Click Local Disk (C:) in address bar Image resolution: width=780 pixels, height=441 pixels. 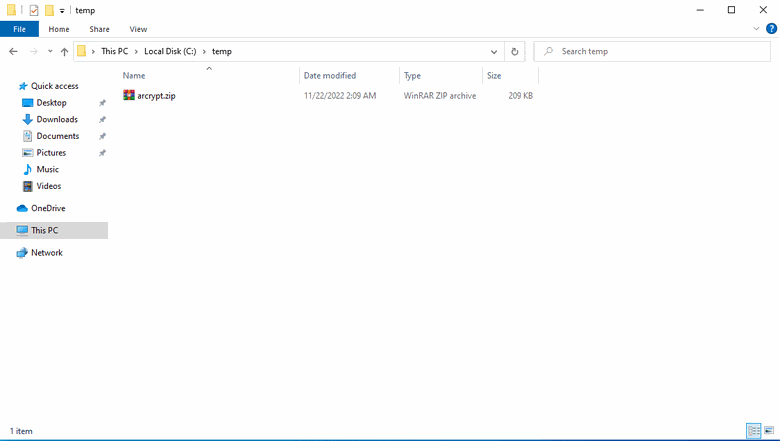tap(170, 51)
